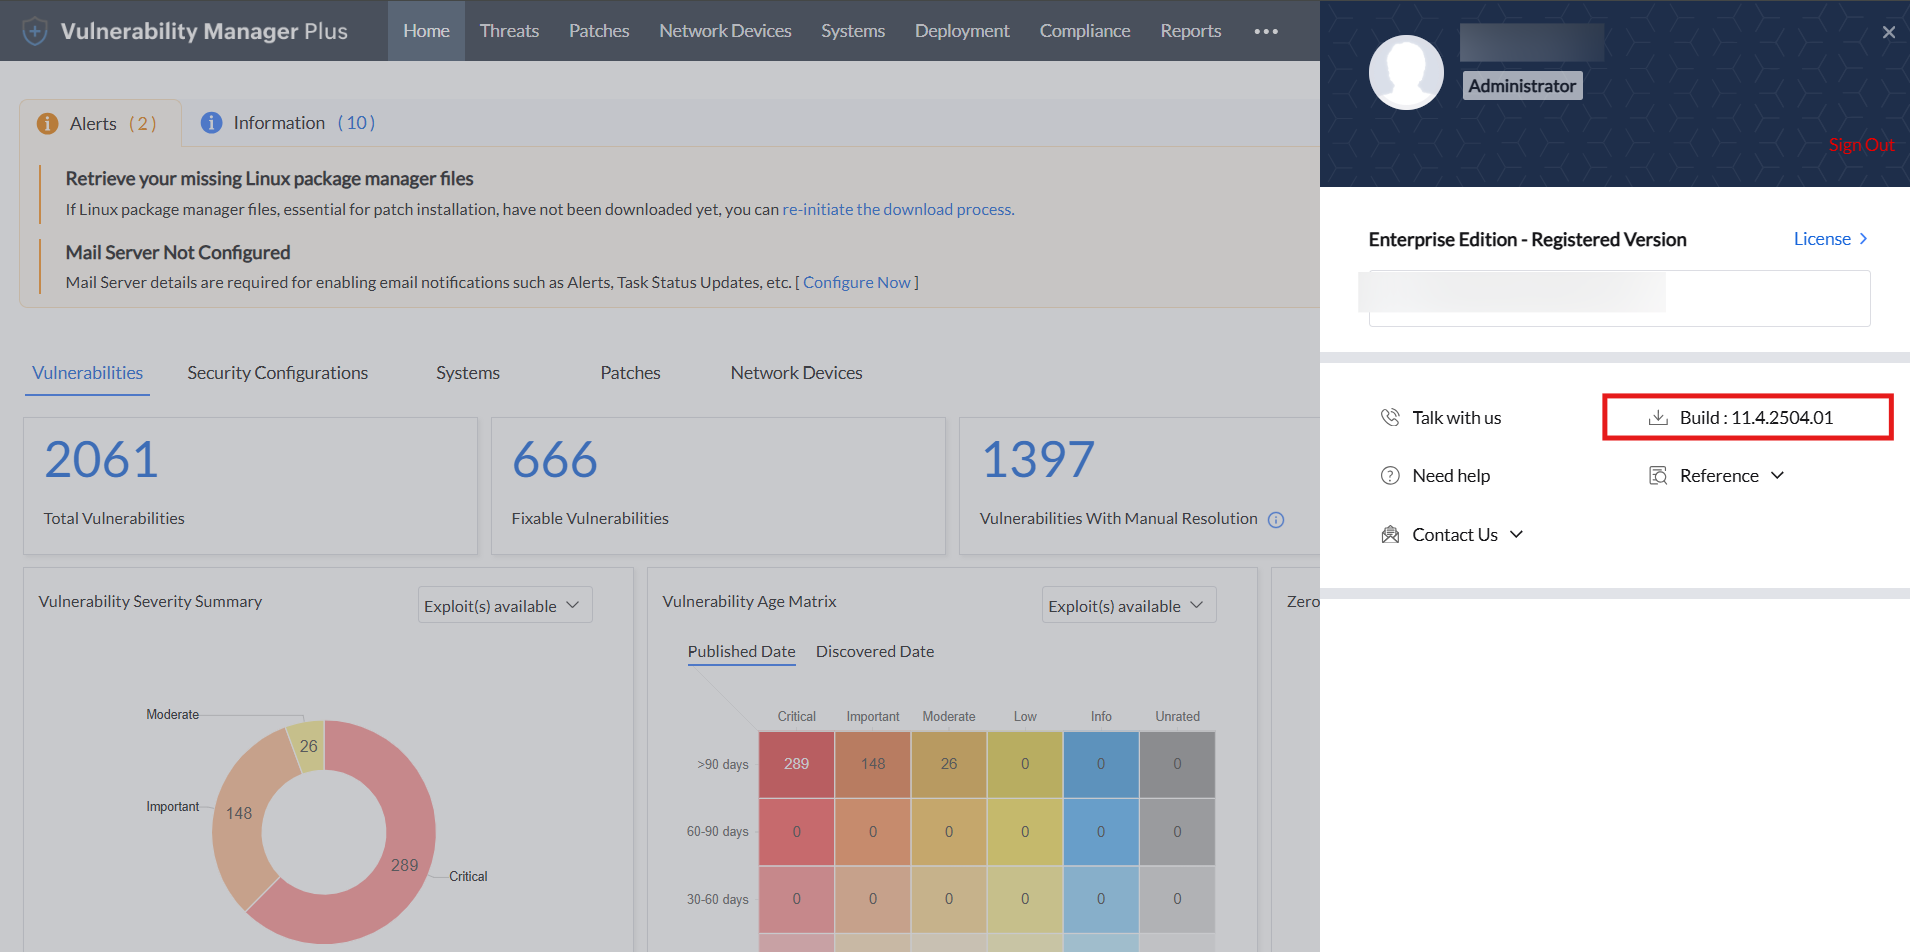The image size is (1910, 952).
Task: Click the Important segment of donut chart
Action: (240, 815)
